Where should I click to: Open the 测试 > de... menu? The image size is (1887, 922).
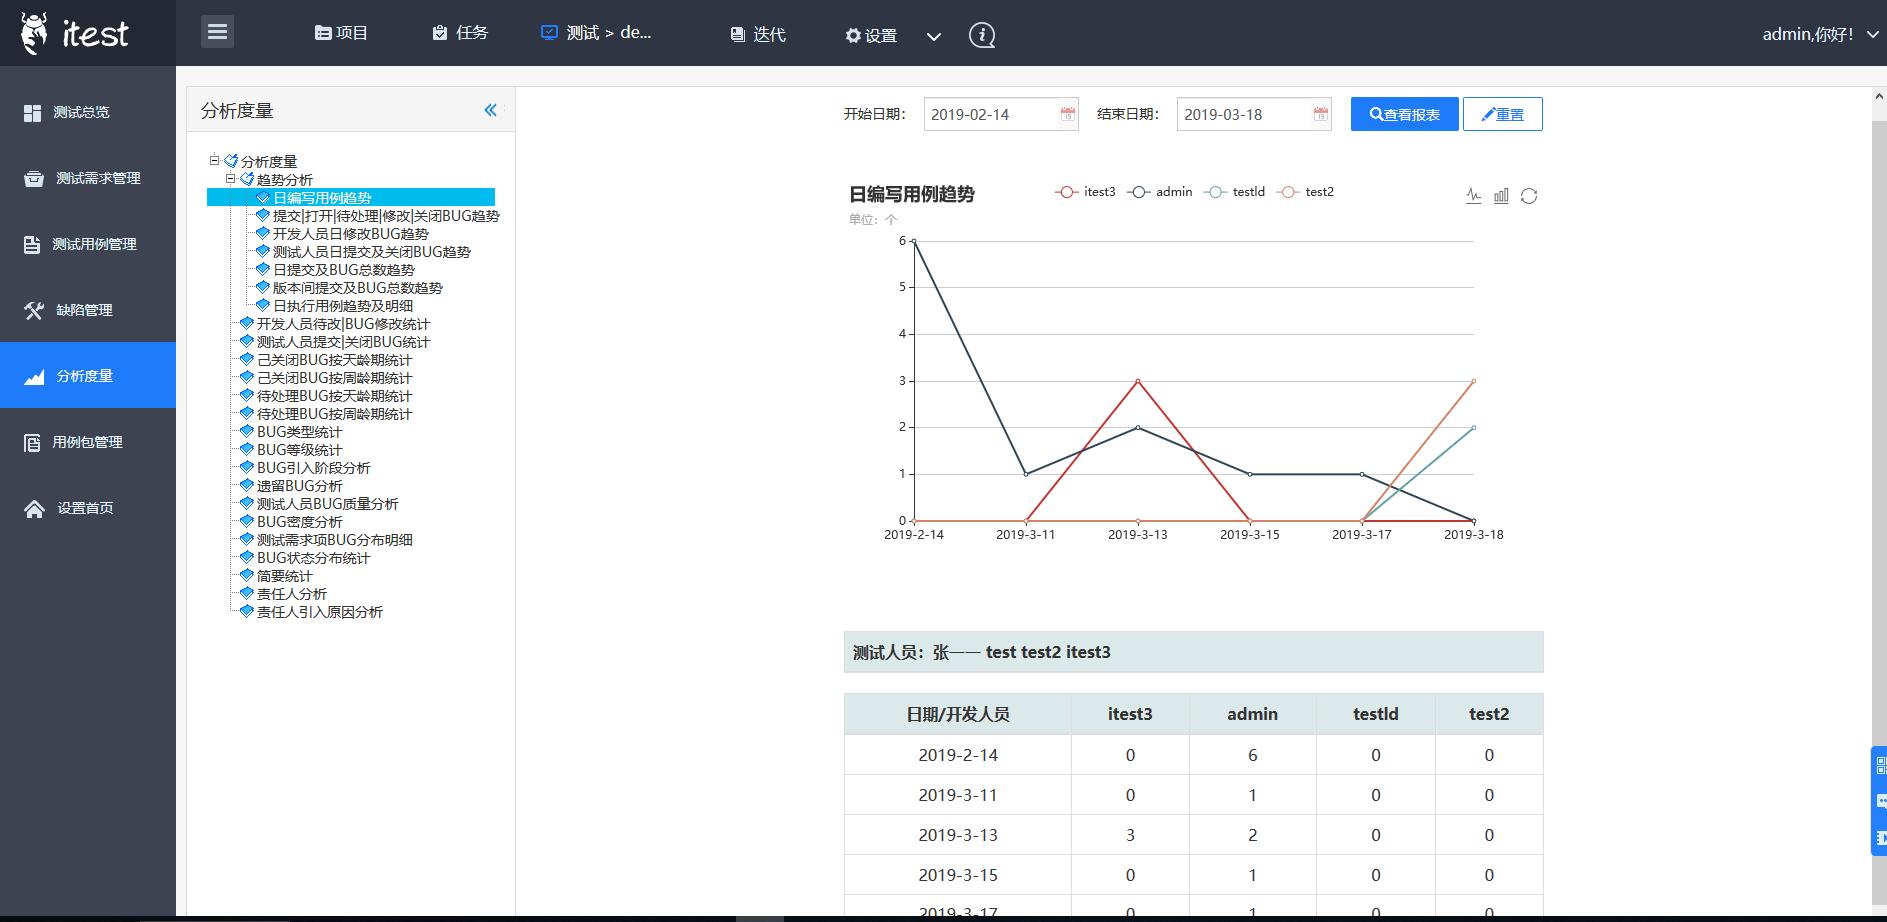click(596, 33)
